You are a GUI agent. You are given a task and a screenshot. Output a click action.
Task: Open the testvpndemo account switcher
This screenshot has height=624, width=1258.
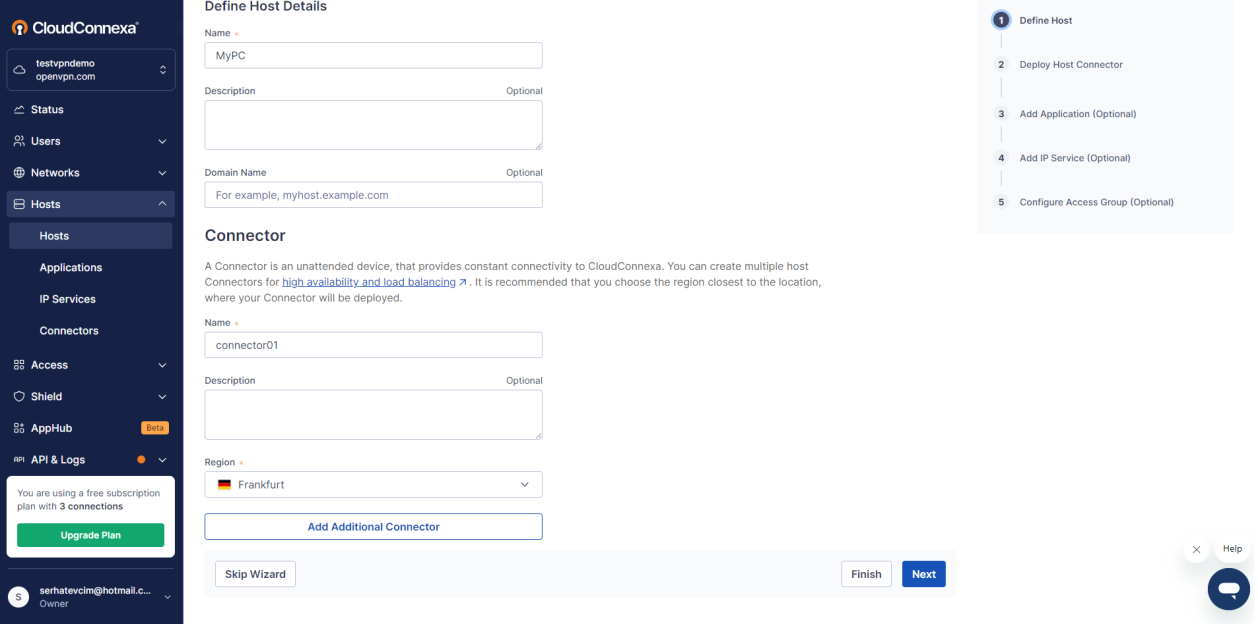tap(91, 70)
